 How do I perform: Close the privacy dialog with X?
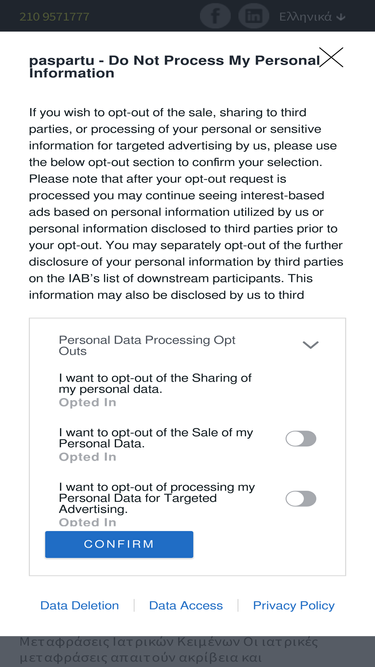click(331, 57)
